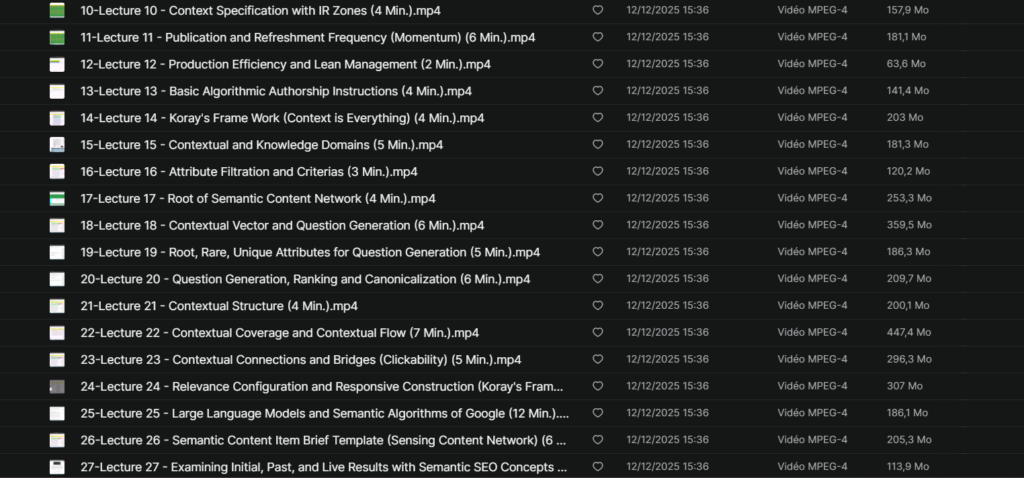This screenshot has height=478, width=1024.
Task: Toggle heart for Lecture 11 Publication file
Action: [598, 37]
